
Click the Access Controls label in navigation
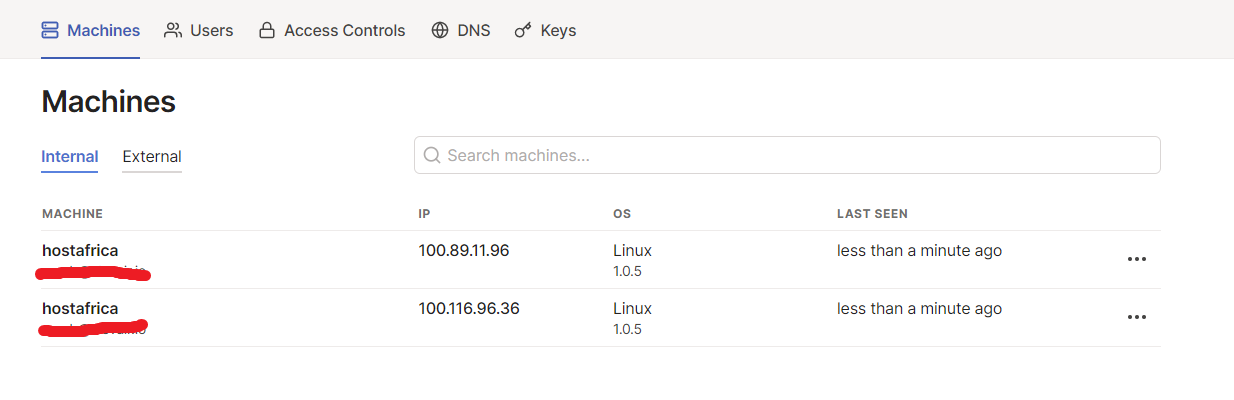[x=345, y=30]
